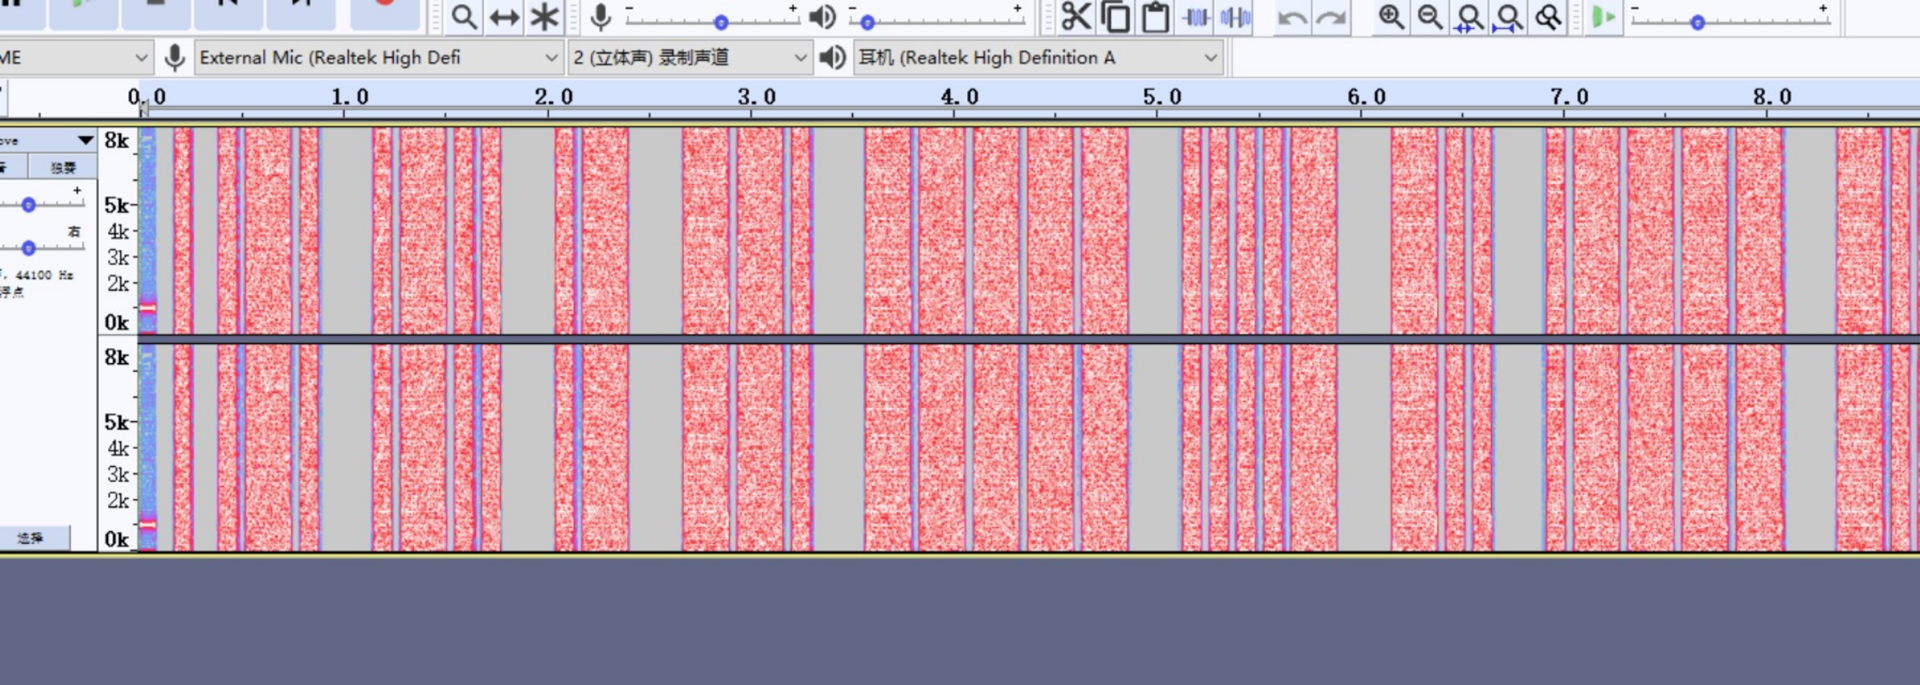
Task: Select the Zoom tool magnifier
Action: 463,17
